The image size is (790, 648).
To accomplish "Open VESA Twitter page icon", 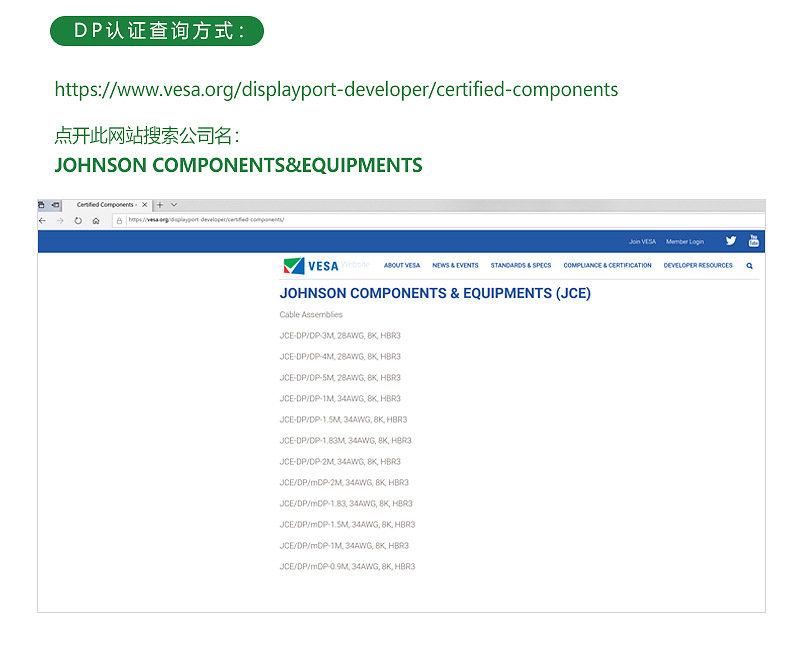I will pyautogui.click(x=731, y=241).
